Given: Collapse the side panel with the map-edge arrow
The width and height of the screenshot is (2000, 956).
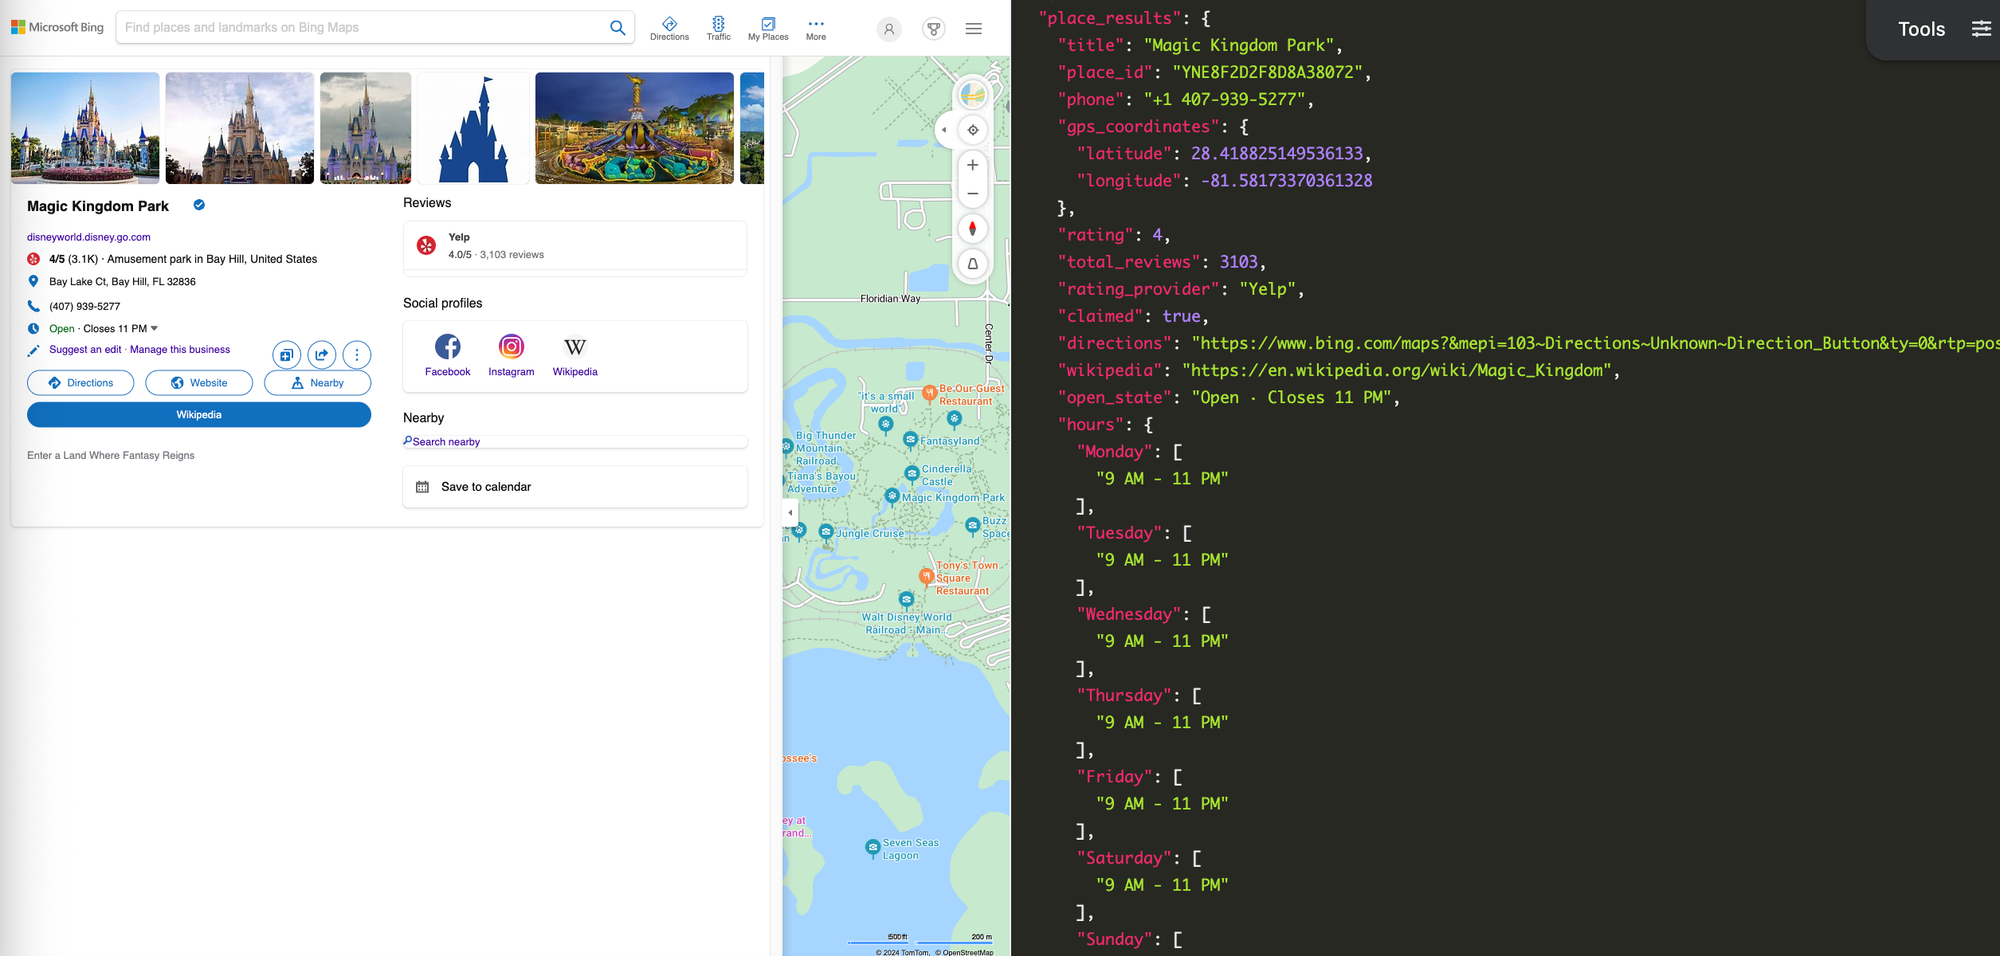Looking at the screenshot, I should tap(790, 513).
